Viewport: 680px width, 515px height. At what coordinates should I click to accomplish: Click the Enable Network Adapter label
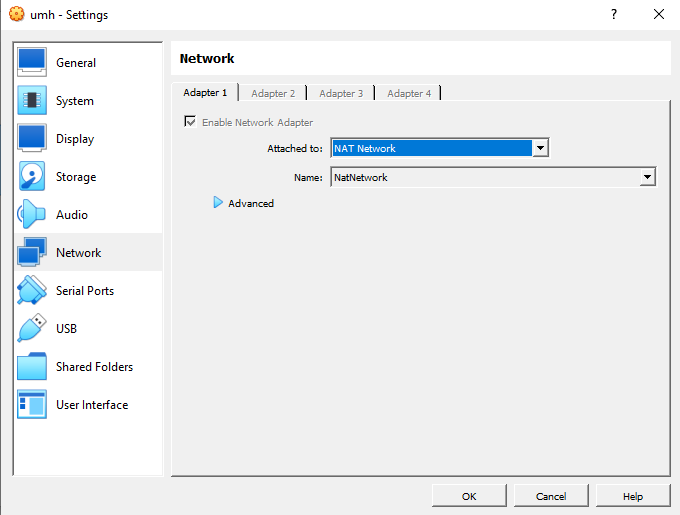257,123
